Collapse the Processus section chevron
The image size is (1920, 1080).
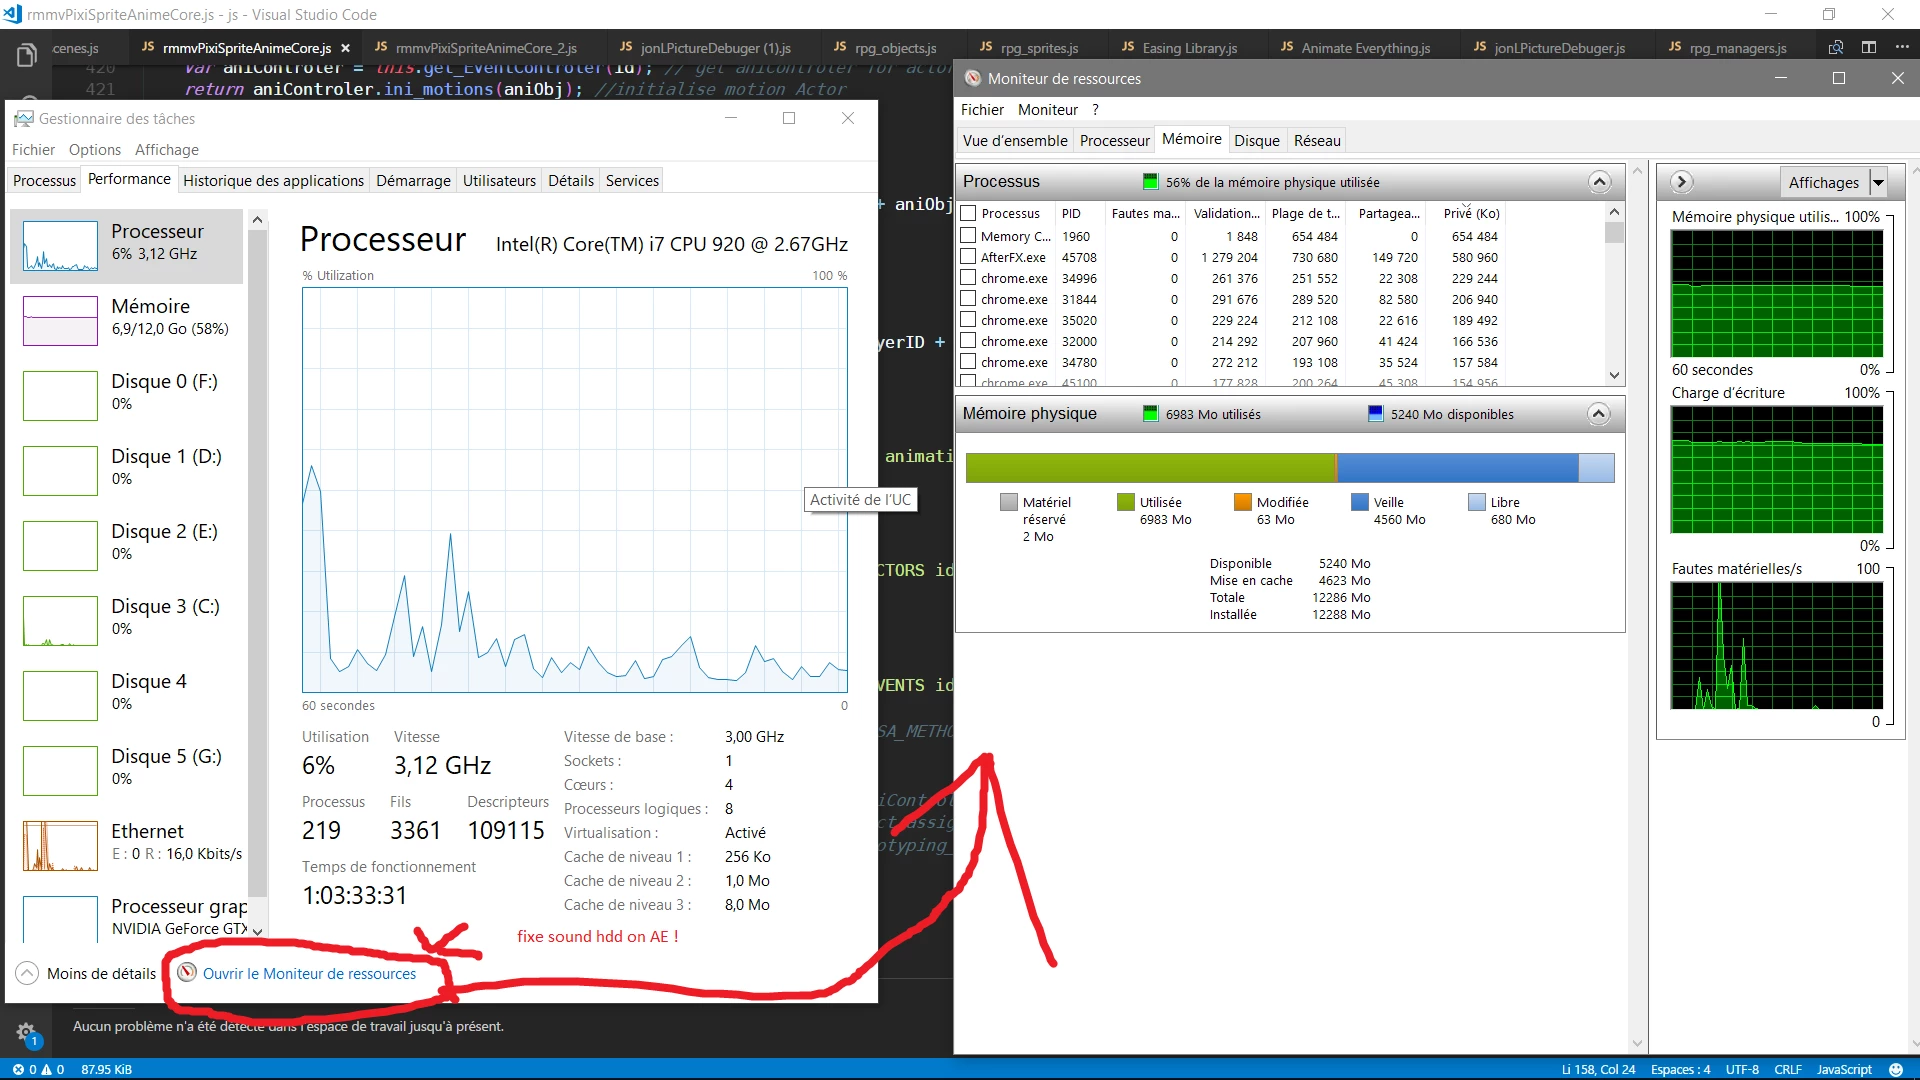pos(1599,182)
